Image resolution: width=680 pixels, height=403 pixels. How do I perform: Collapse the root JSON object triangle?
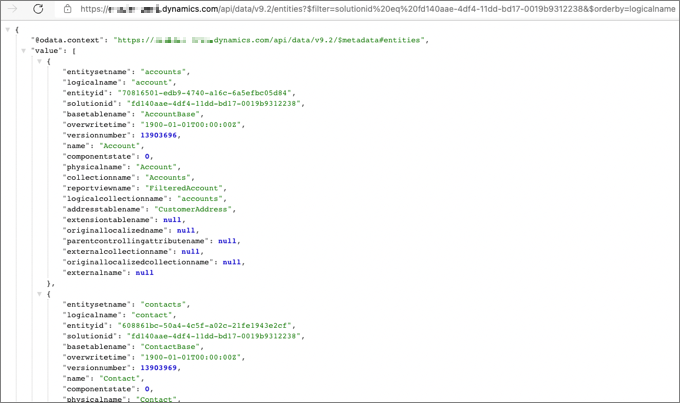8,29
